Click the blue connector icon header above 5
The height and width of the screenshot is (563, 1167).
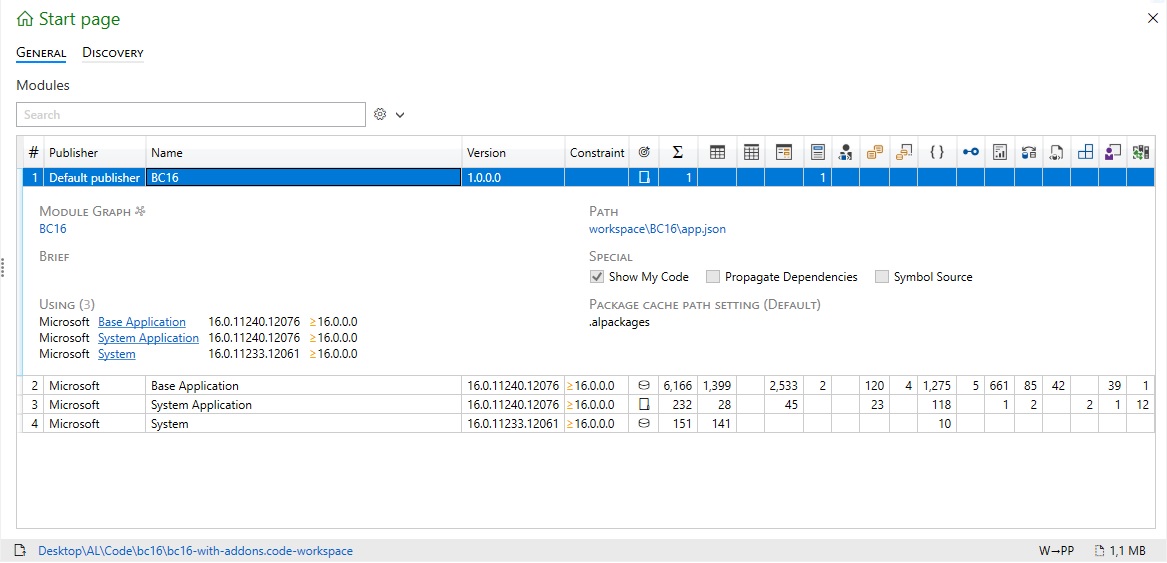971,152
